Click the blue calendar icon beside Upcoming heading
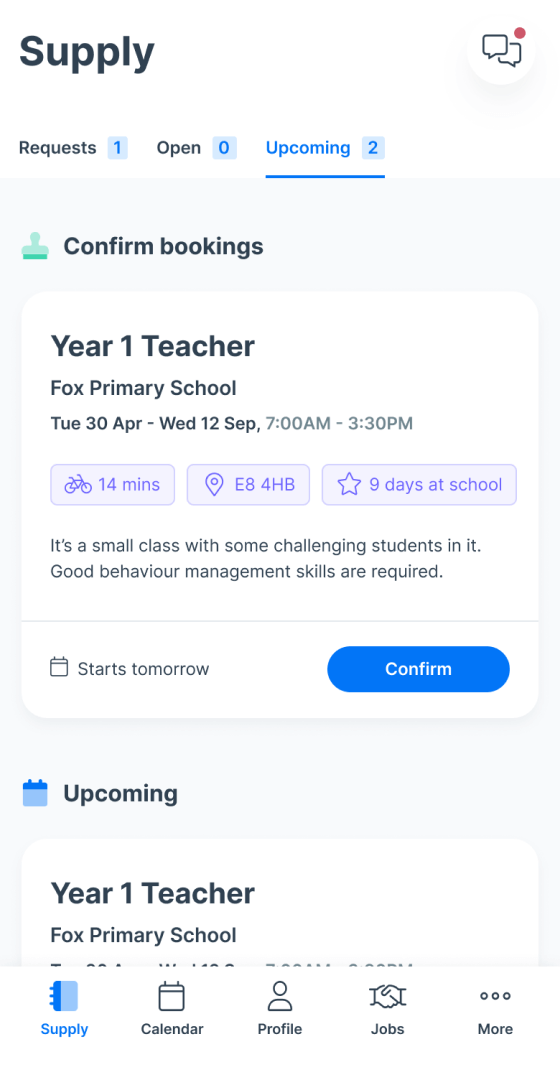The width and height of the screenshot is (560, 1080). pyautogui.click(x=35, y=793)
